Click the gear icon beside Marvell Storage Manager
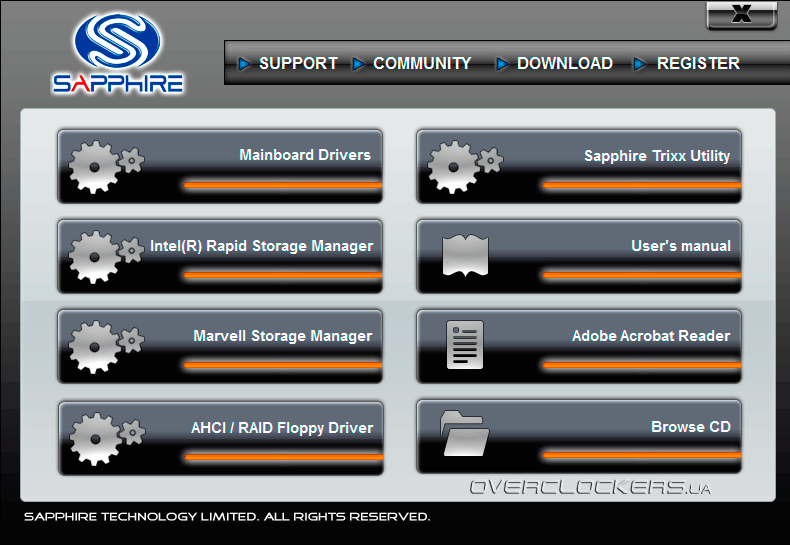Screen dimensions: 790x545 [106, 347]
